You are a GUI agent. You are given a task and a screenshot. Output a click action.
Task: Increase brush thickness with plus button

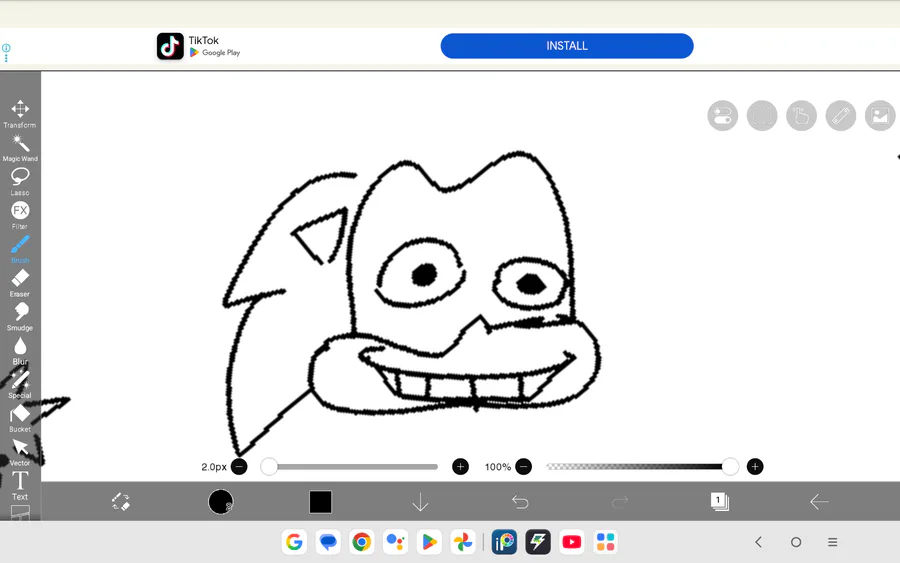(460, 467)
